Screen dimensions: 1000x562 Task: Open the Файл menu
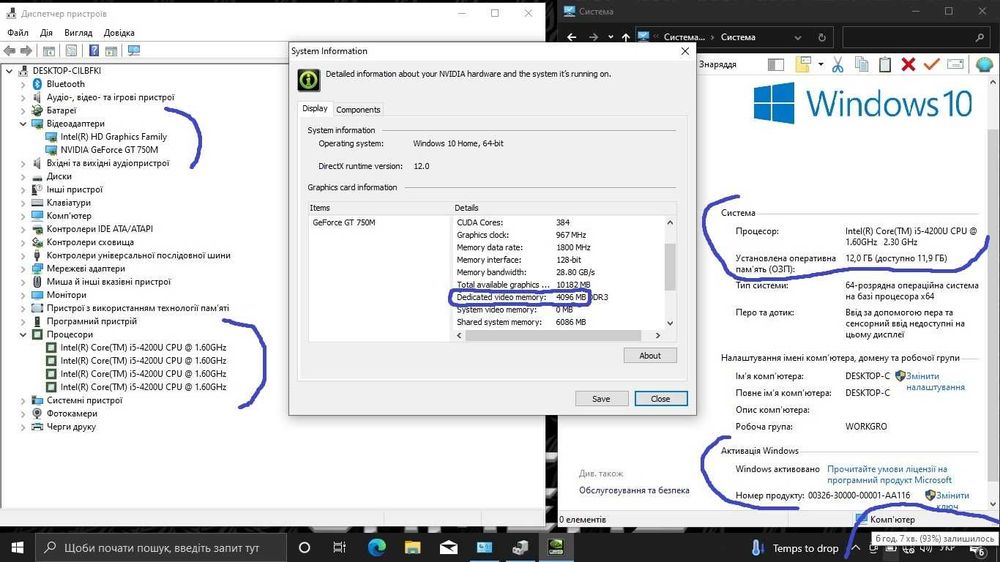click(17, 33)
